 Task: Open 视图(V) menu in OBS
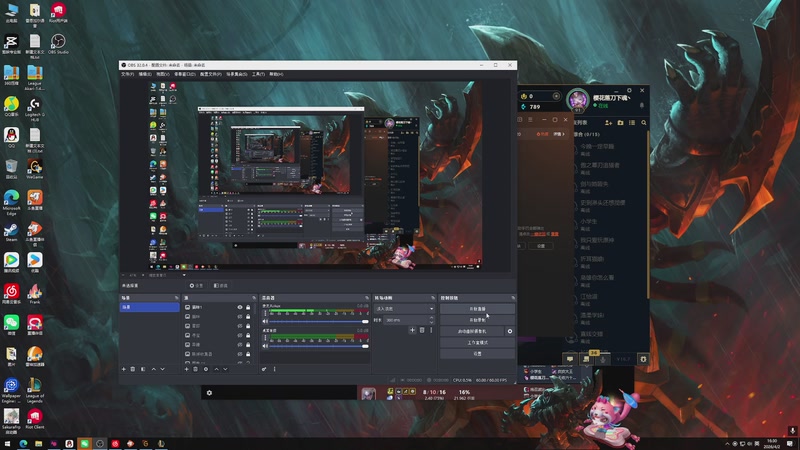(163, 74)
